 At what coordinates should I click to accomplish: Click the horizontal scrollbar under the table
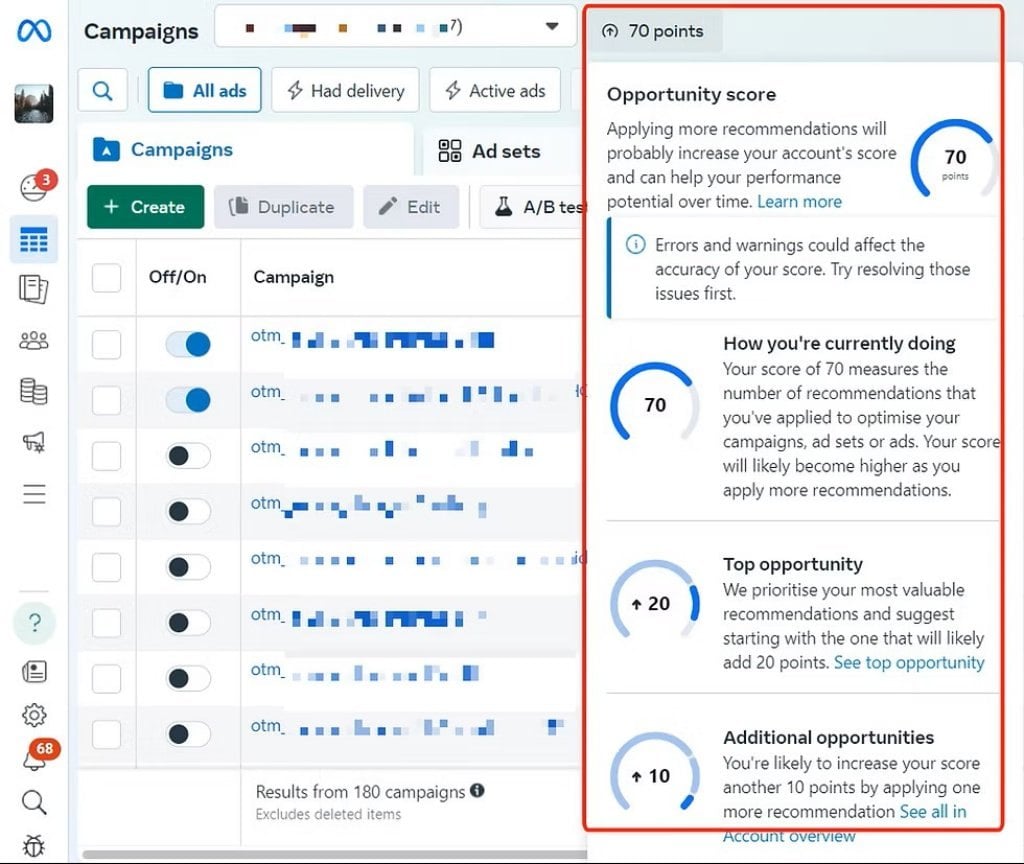tap(334, 854)
